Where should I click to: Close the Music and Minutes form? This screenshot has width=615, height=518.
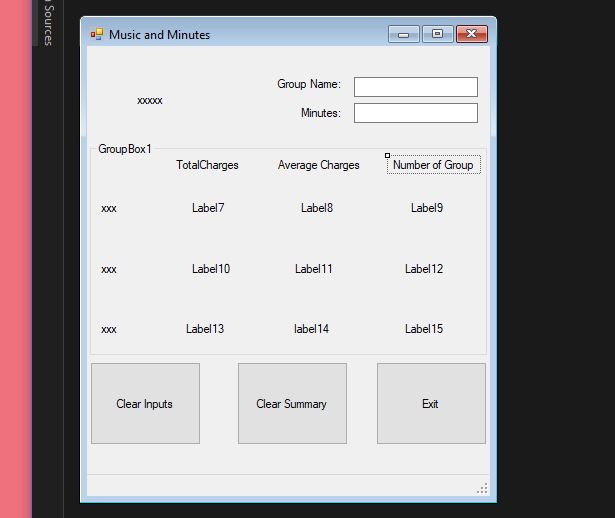[x=472, y=35]
